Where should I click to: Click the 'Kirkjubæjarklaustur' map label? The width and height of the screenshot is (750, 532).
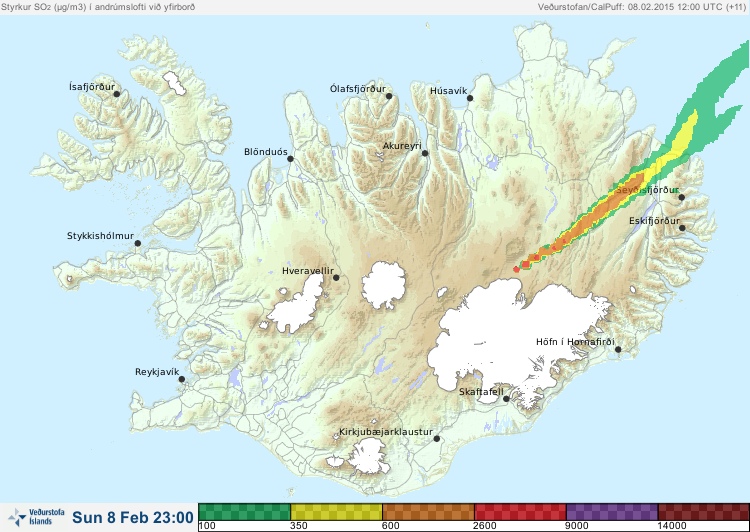click(386, 432)
